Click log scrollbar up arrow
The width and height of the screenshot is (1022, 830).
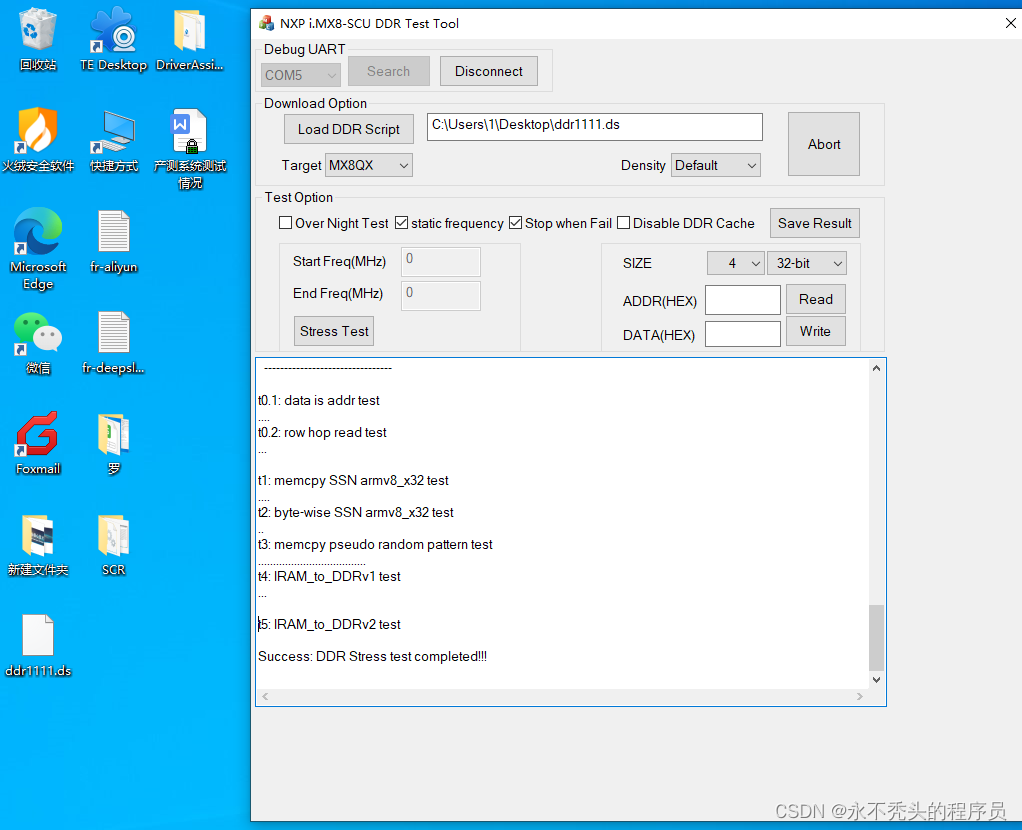pos(877,368)
